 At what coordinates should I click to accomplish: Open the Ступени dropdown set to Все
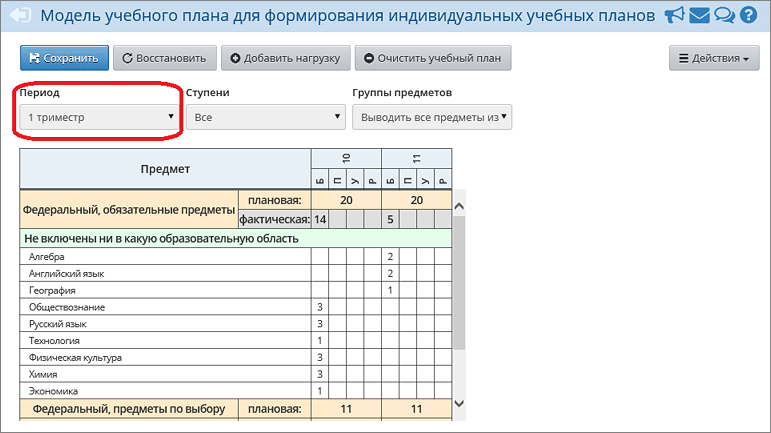[266, 117]
